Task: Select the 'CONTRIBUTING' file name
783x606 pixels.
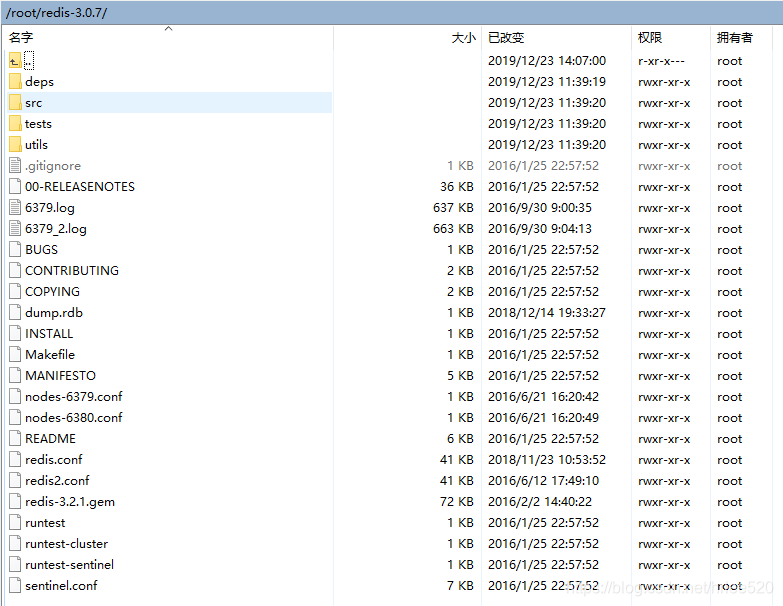Action: pyautogui.click(x=72, y=270)
